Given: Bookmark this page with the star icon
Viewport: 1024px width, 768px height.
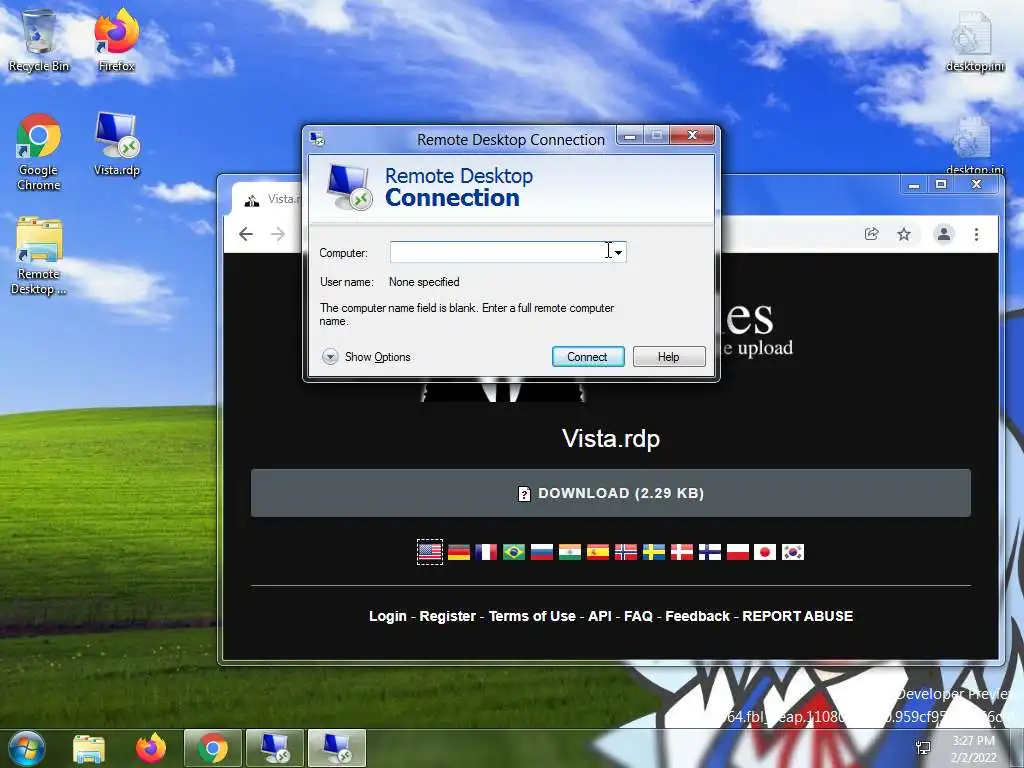Looking at the screenshot, I should [x=904, y=234].
